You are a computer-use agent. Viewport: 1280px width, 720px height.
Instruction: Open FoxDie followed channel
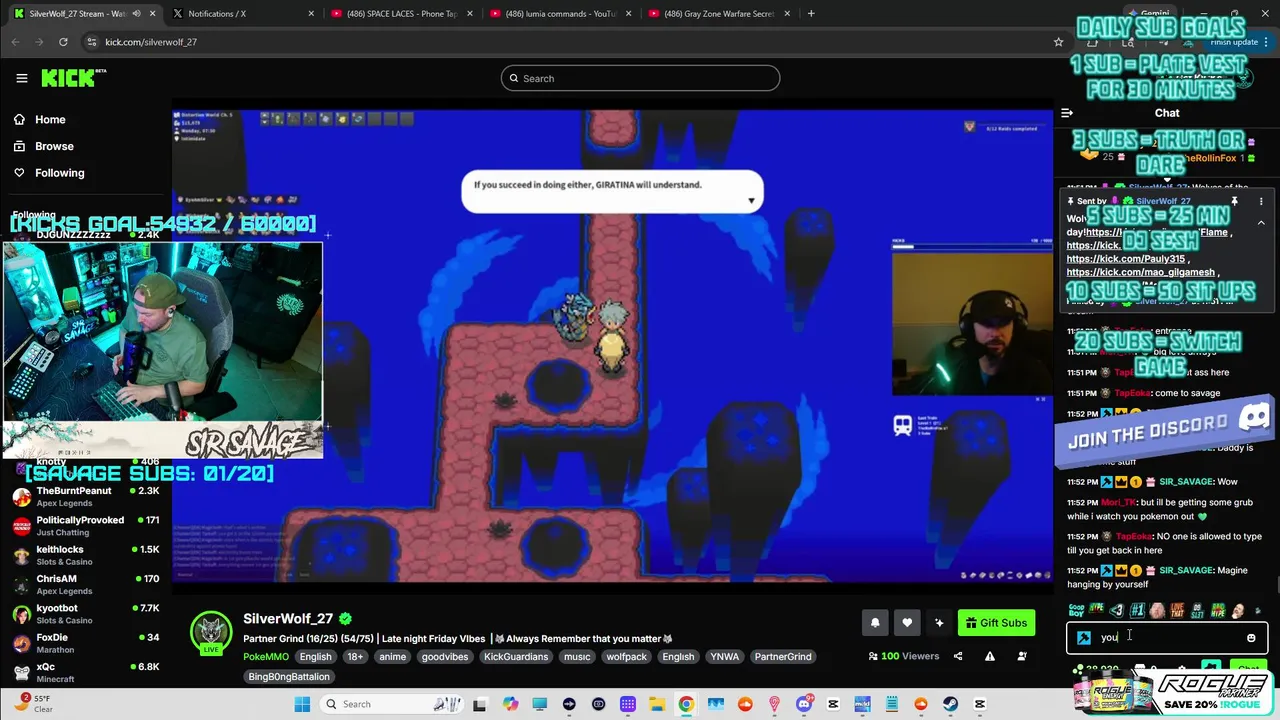coord(85,643)
